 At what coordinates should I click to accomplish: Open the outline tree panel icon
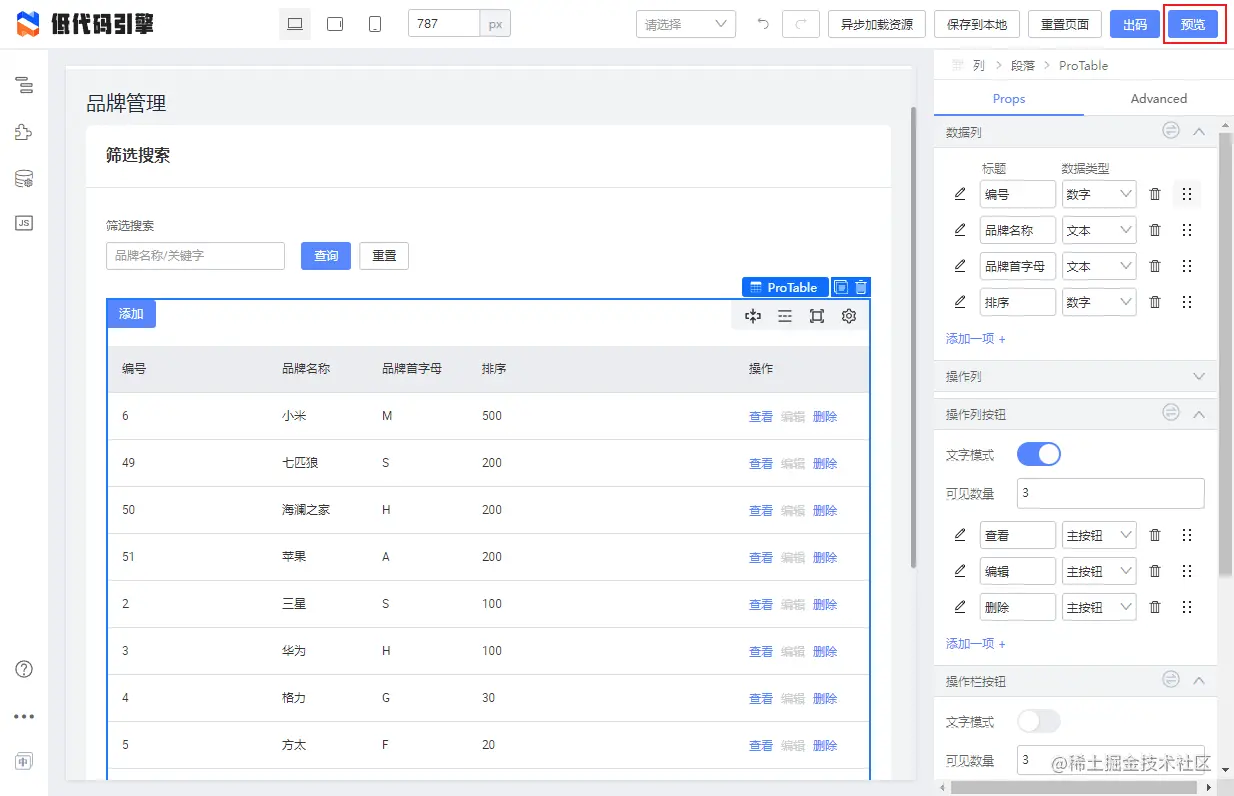tap(24, 85)
